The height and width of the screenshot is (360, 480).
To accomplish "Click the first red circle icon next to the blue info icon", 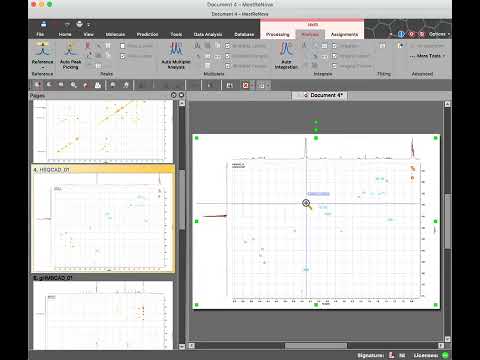I will coord(412,34).
